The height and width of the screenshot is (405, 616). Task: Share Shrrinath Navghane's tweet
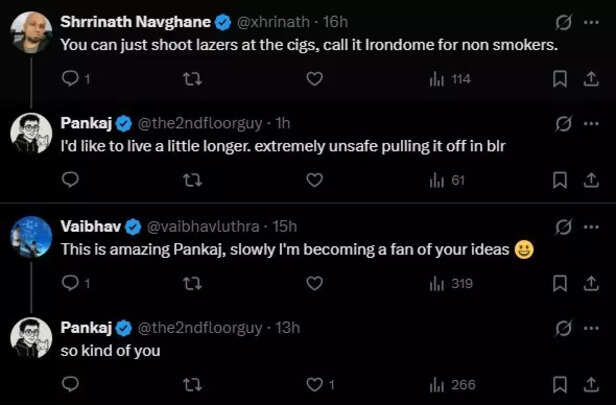[591, 78]
